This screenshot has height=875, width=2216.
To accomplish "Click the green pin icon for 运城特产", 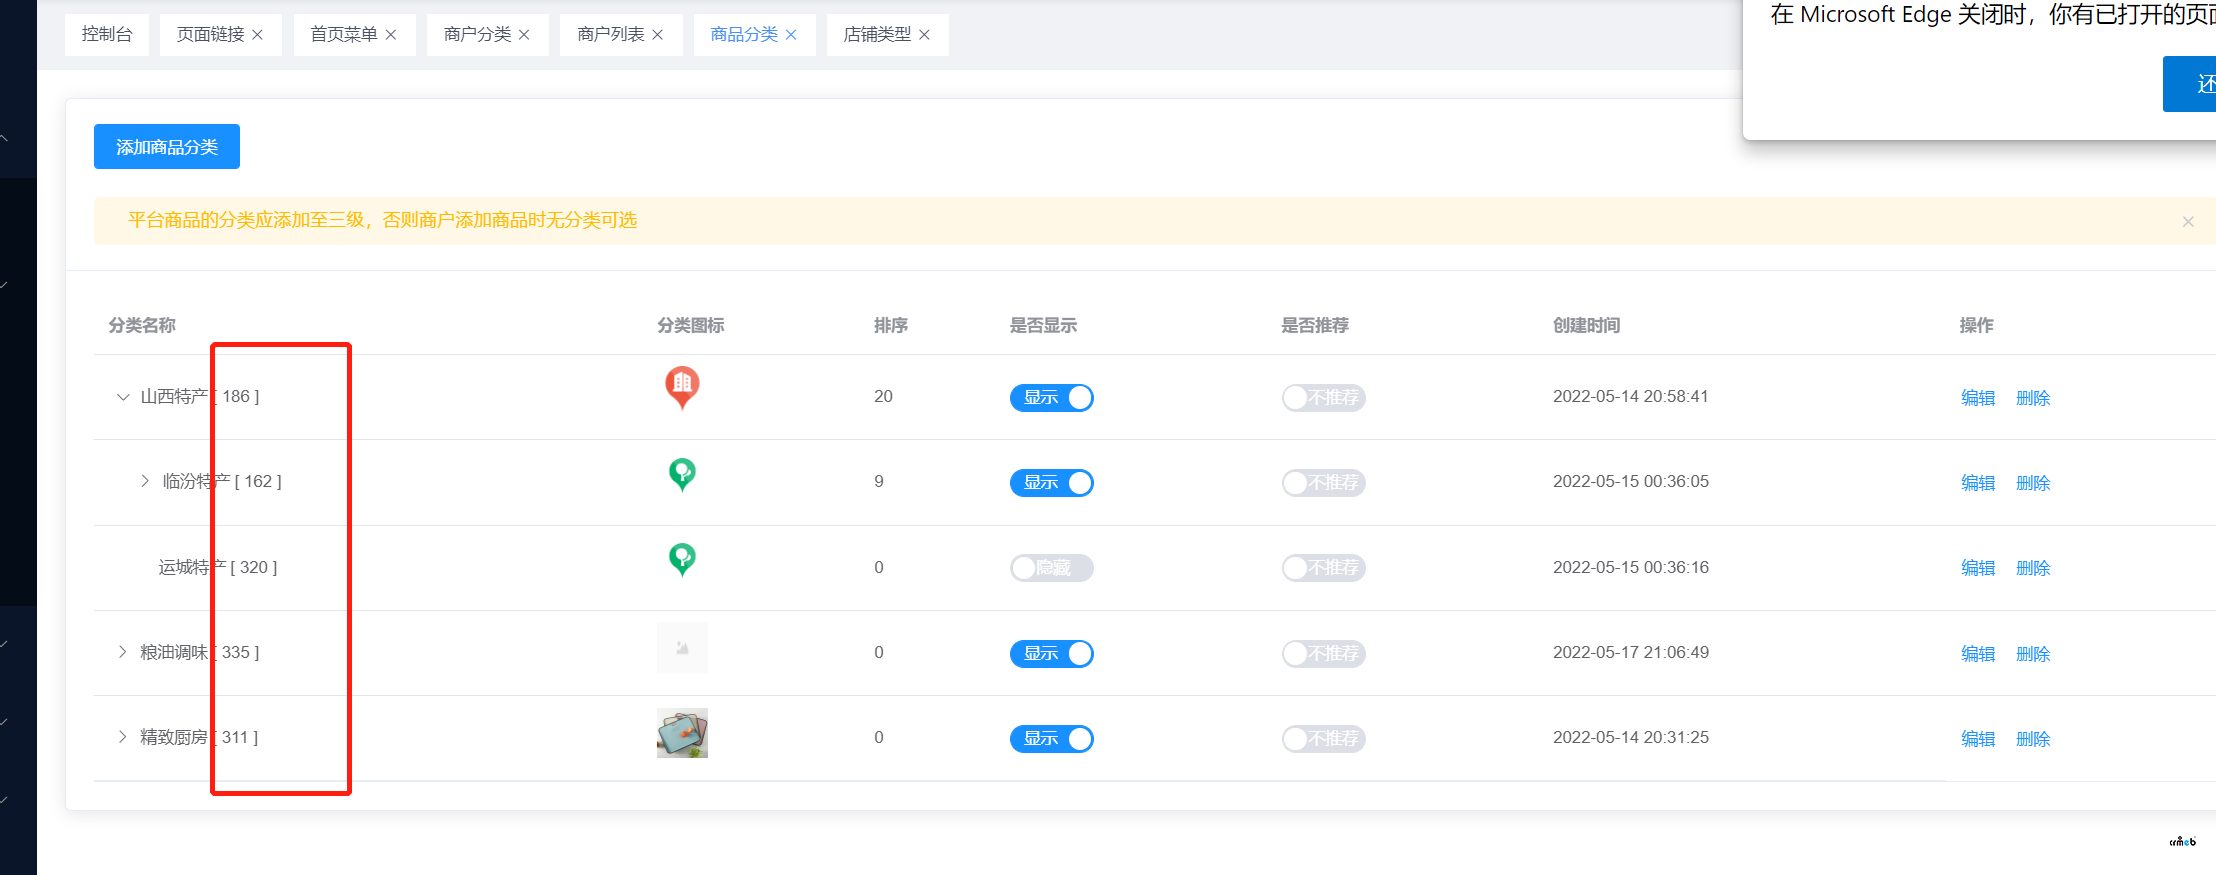I will (682, 559).
